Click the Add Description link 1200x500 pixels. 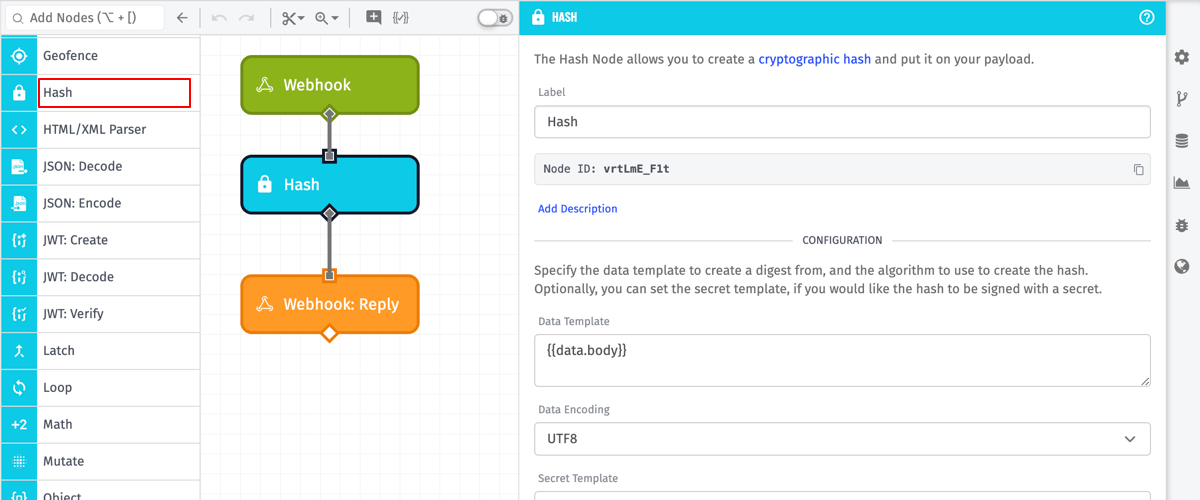(x=578, y=209)
